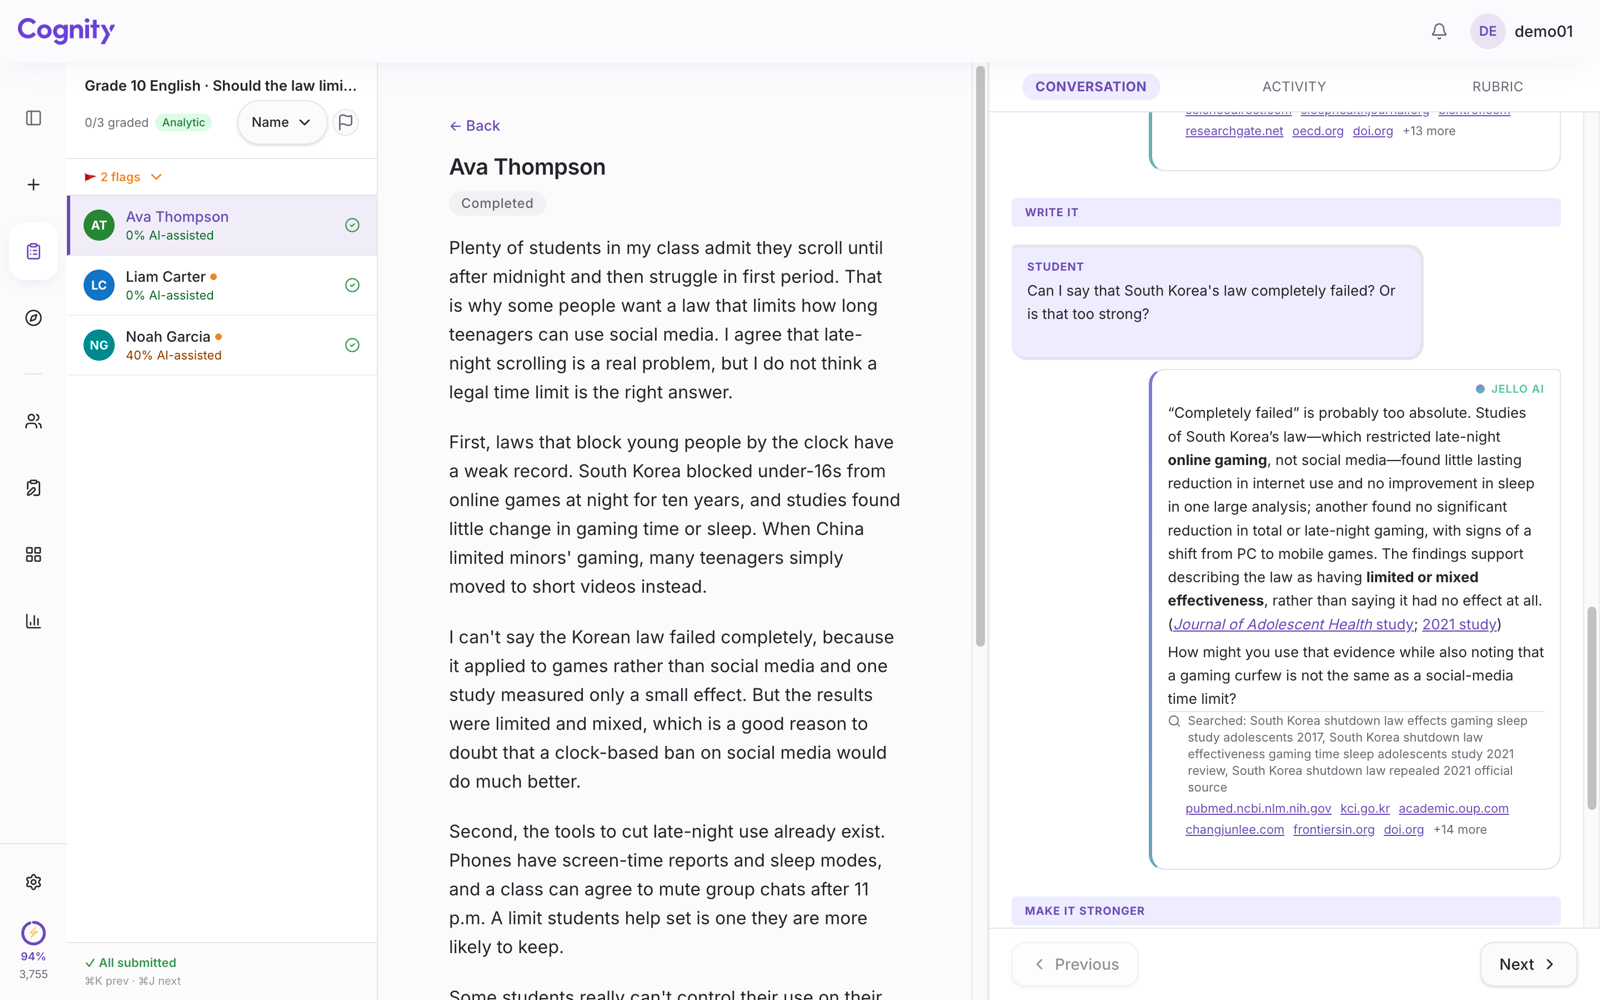
Task: Open academic.oup.com source link
Action: coord(1453,808)
